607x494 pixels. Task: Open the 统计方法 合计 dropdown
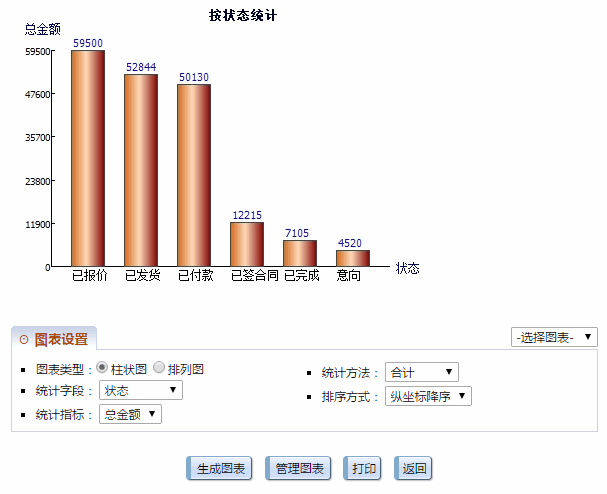[421, 372]
